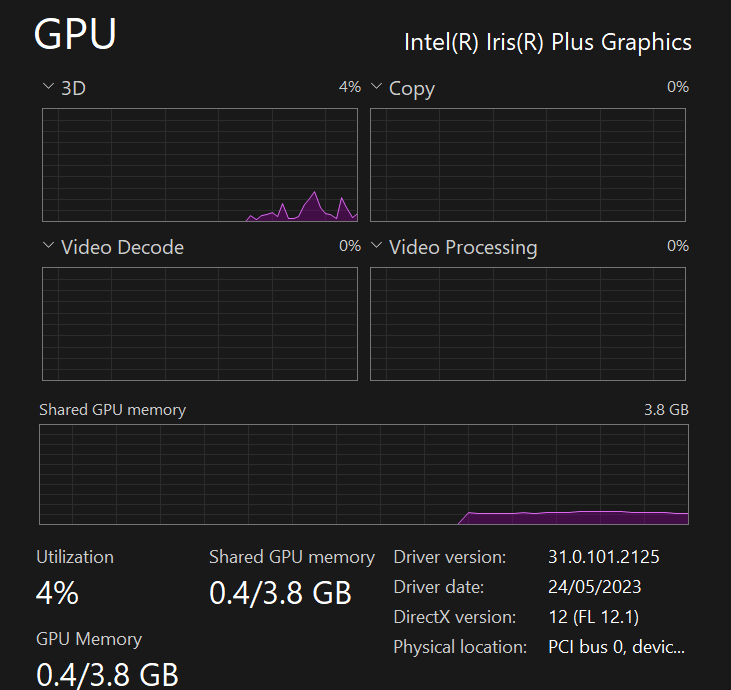Click the 3D usage graph

pos(200,165)
